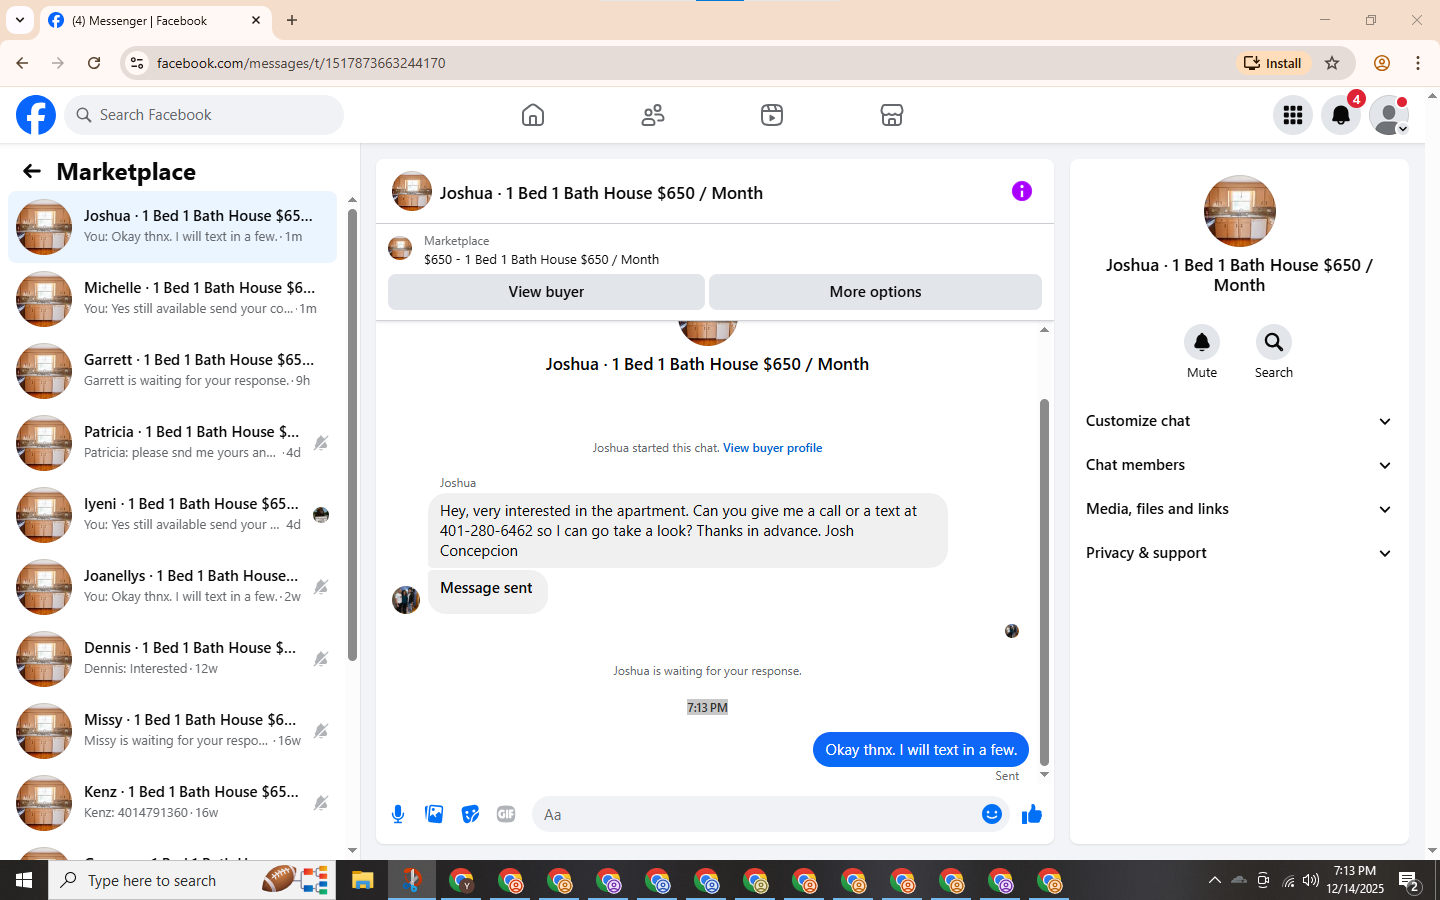Show hidden system tray icons

pyautogui.click(x=1214, y=880)
